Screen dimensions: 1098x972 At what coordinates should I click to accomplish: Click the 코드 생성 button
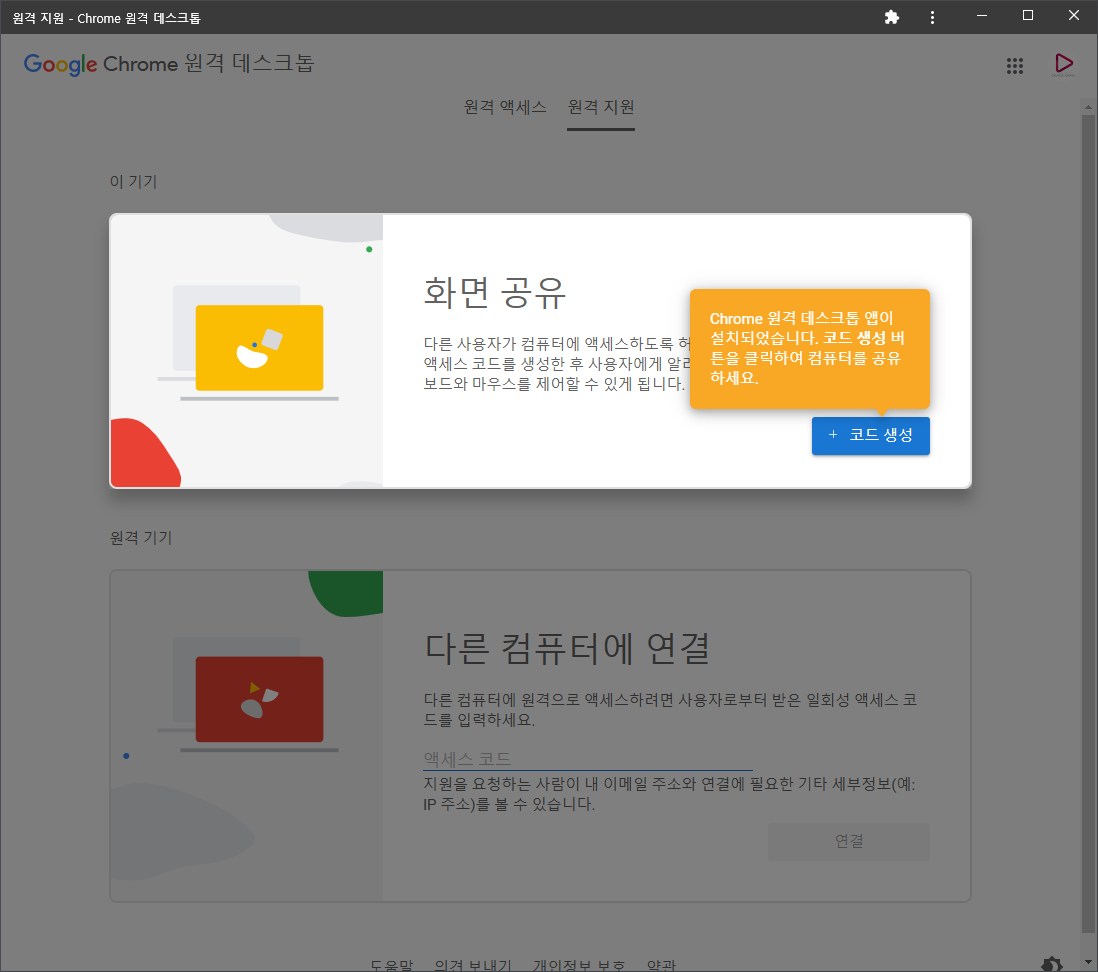click(870, 436)
